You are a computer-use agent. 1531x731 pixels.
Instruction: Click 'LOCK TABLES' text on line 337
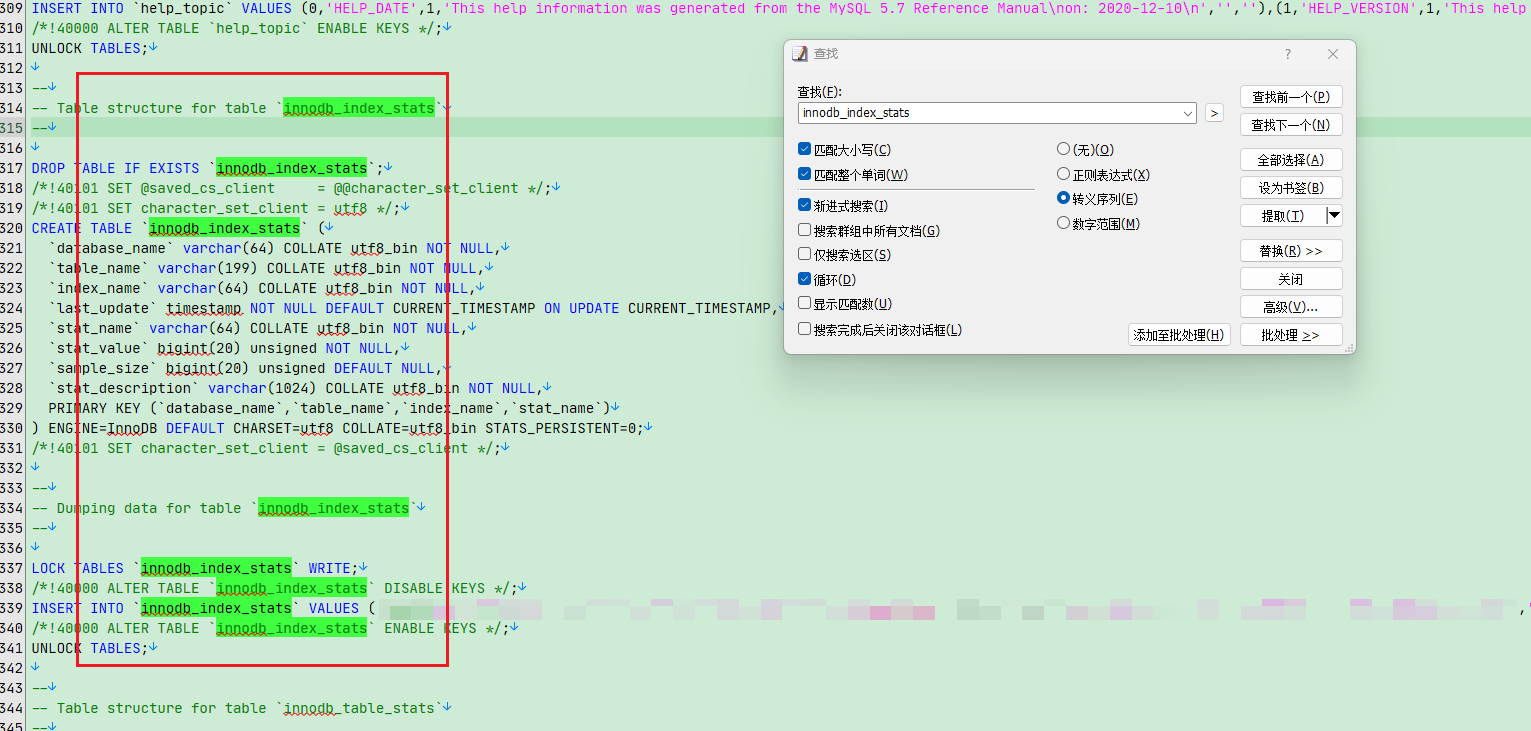pyautogui.click(x=78, y=568)
